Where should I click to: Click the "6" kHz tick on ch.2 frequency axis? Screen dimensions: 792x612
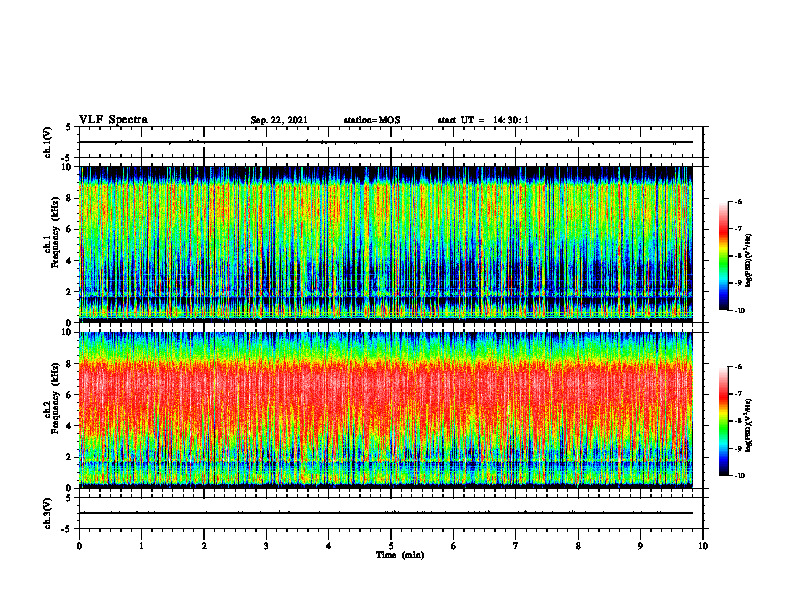point(69,394)
